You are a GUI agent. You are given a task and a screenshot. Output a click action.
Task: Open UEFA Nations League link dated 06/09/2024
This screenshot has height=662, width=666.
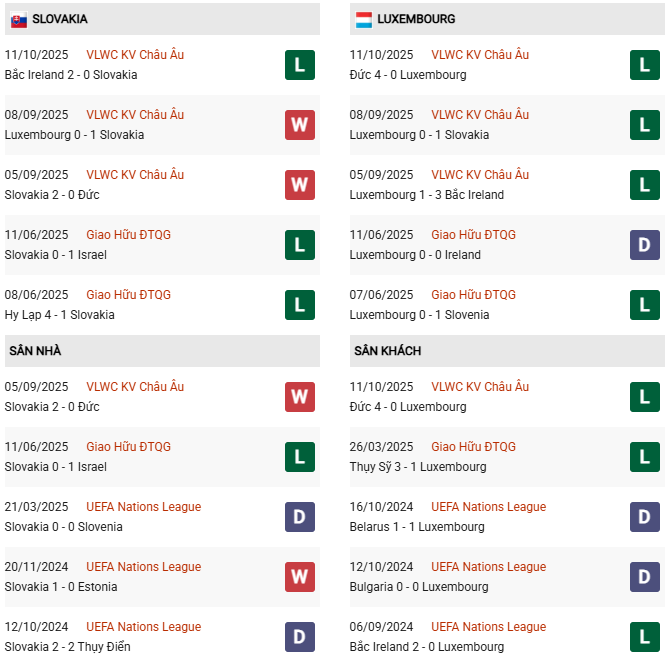[x=488, y=627]
